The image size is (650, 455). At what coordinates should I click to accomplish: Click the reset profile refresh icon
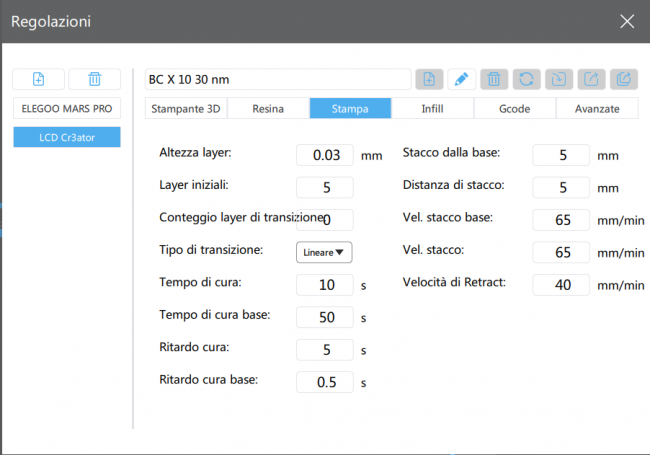(525, 79)
